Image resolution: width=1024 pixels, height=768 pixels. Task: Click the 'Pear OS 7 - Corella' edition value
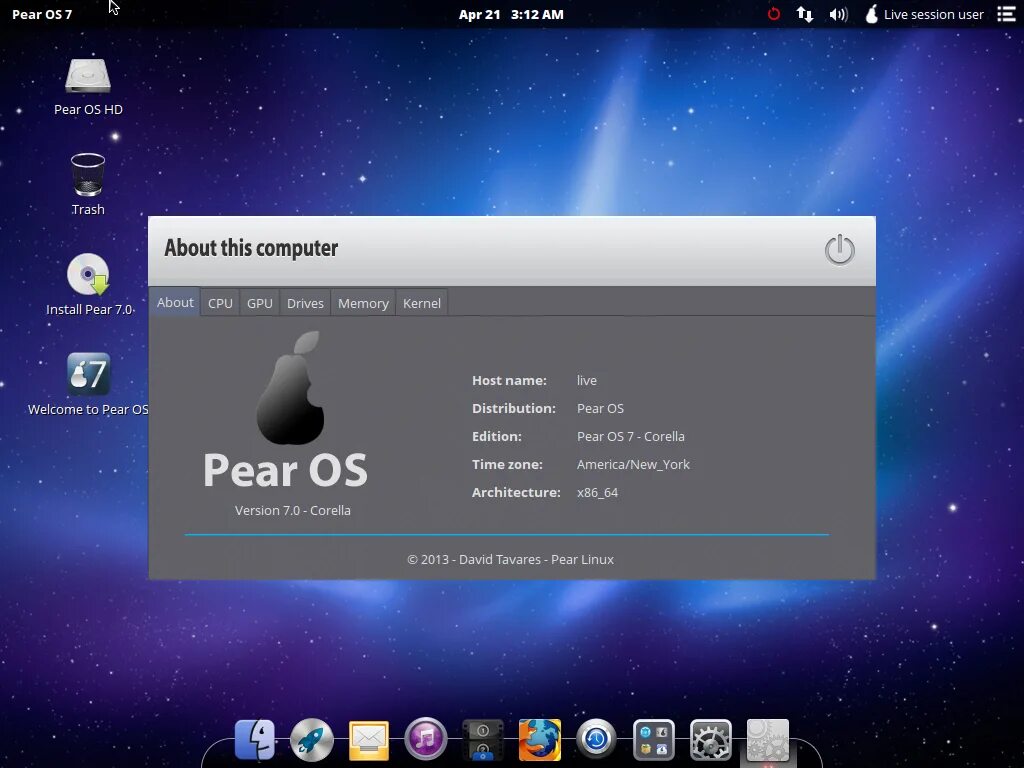click(631, 436)
